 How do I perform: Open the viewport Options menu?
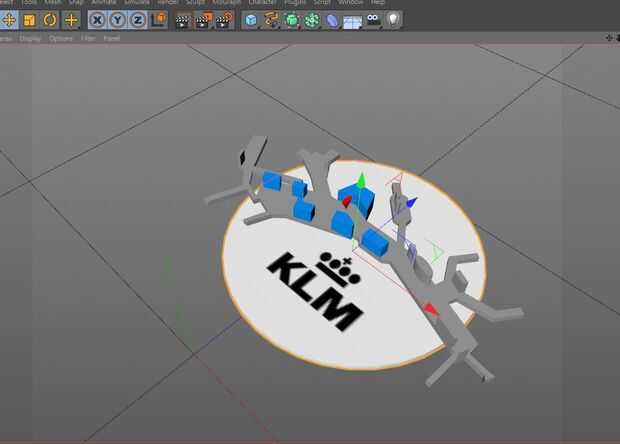click(x=60, y=38)
